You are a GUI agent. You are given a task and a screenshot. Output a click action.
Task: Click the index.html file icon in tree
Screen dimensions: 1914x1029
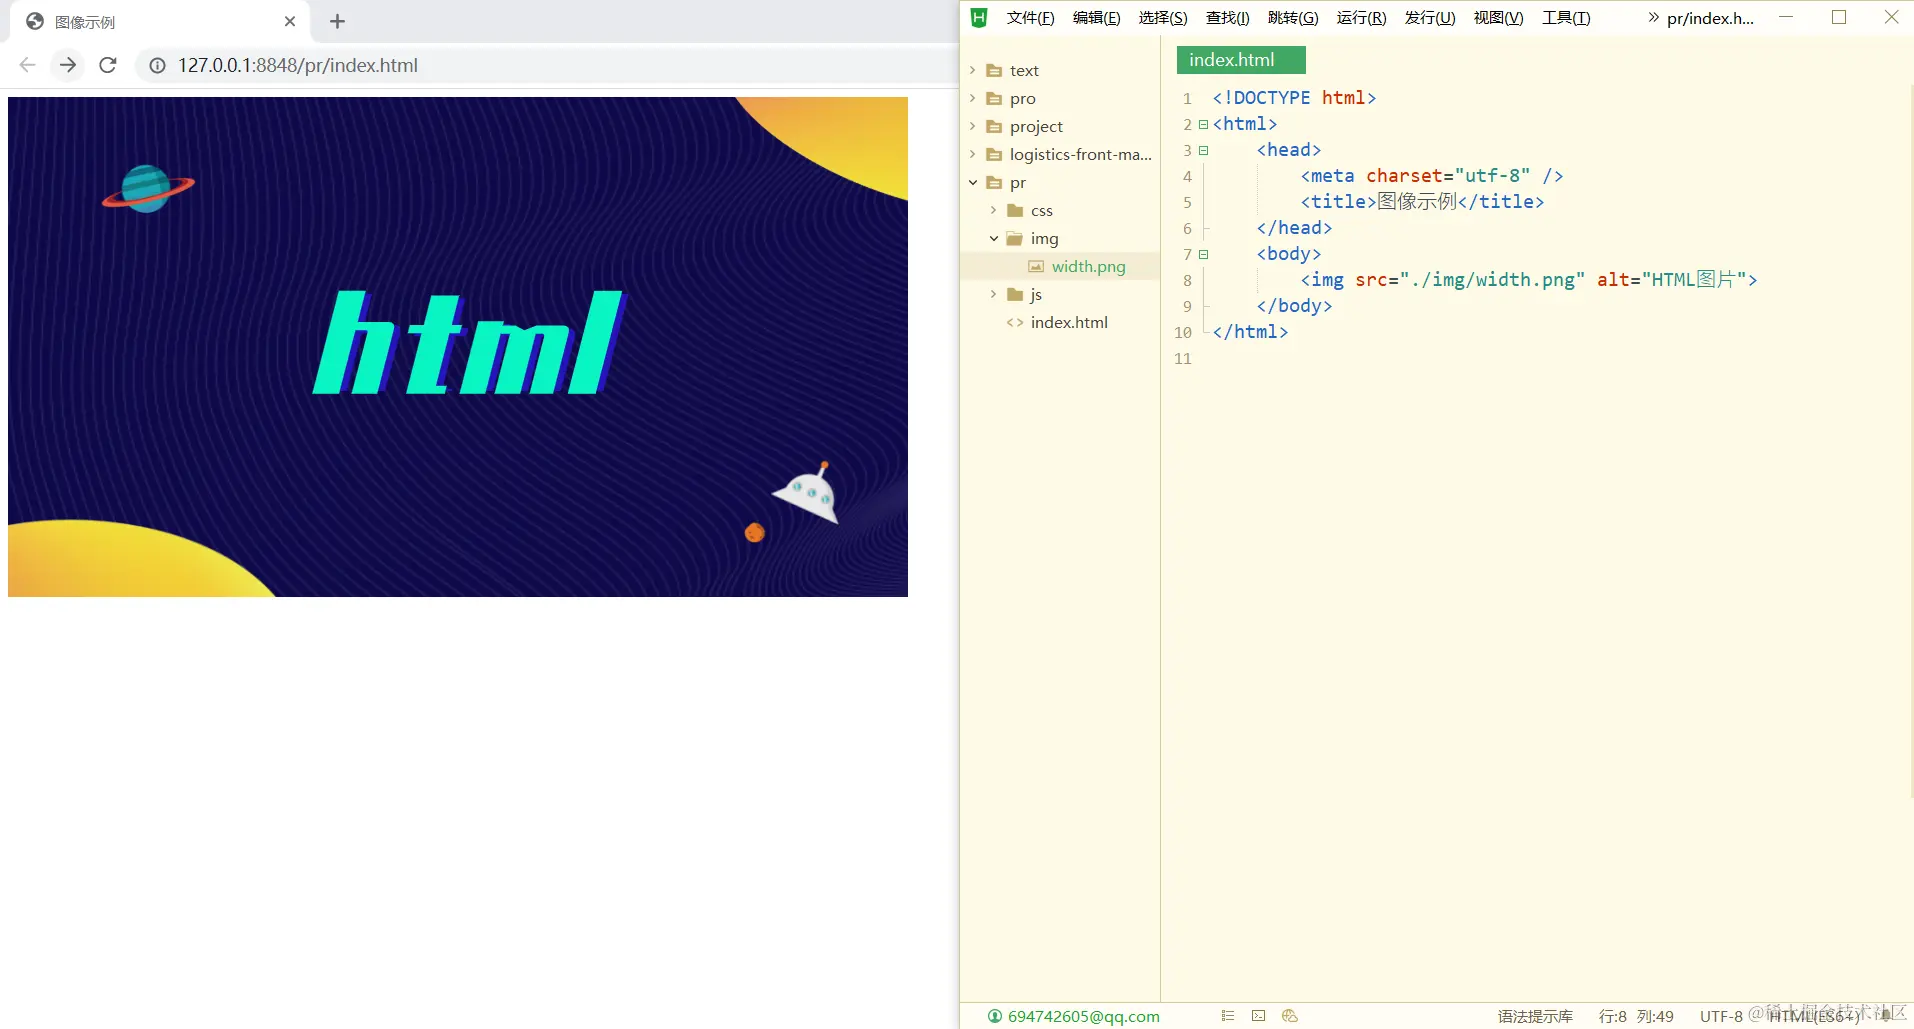pos(1015,322)
